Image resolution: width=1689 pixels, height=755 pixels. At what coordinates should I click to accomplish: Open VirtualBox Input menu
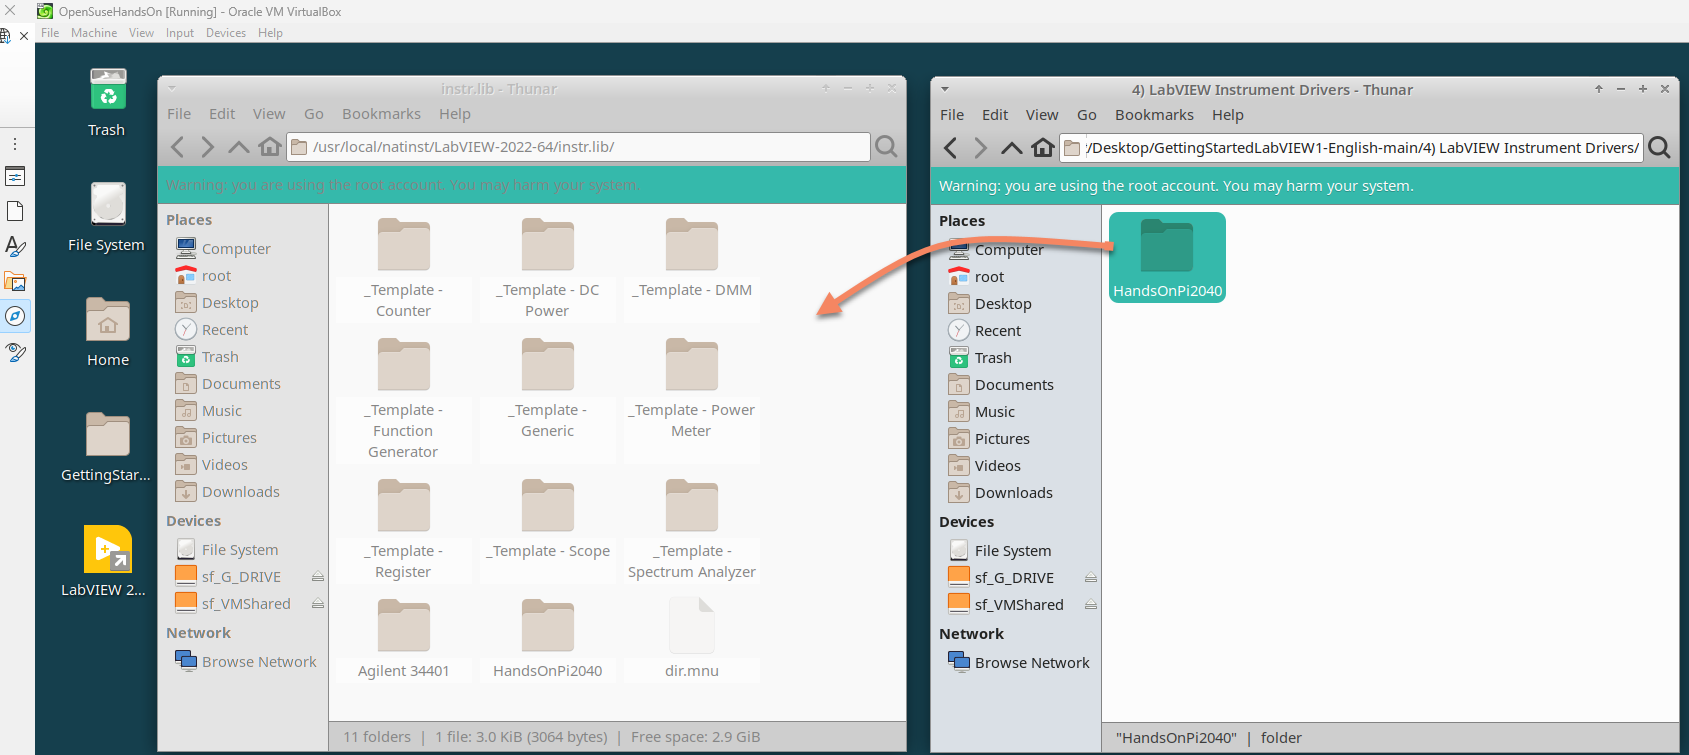pyautogui.click(x=180, y=33)
